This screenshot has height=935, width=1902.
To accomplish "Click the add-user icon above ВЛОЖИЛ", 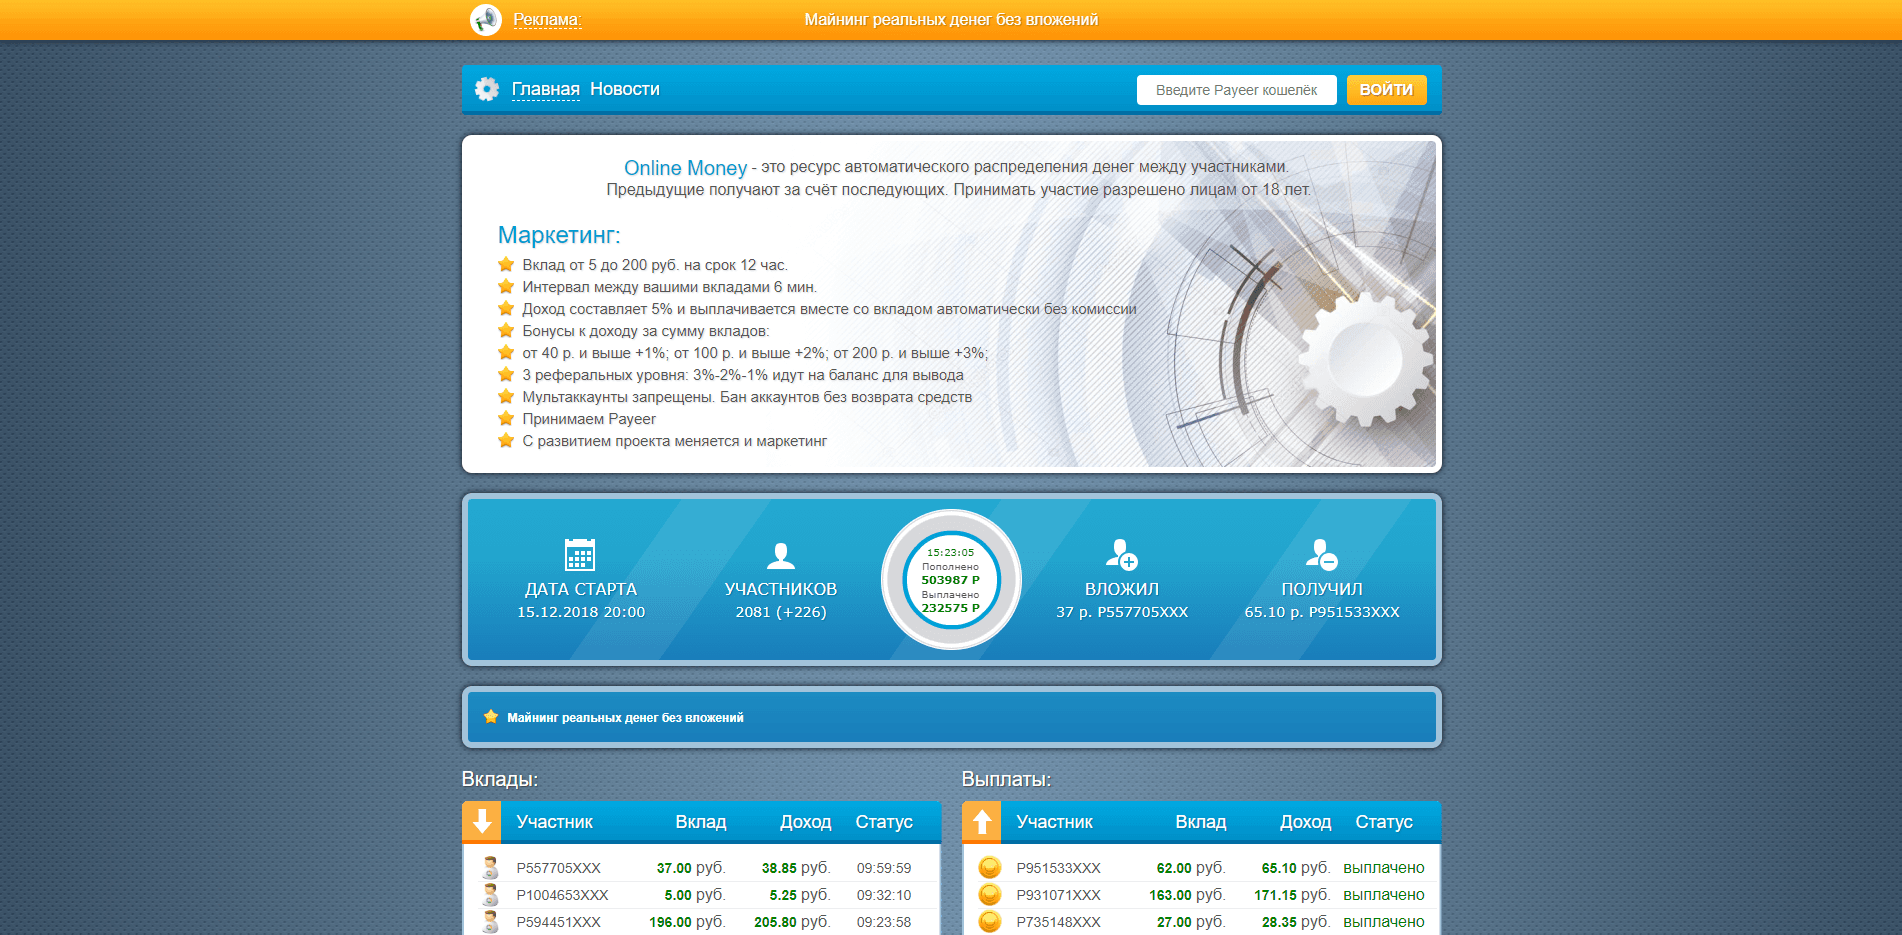I will click(1122, 556).
